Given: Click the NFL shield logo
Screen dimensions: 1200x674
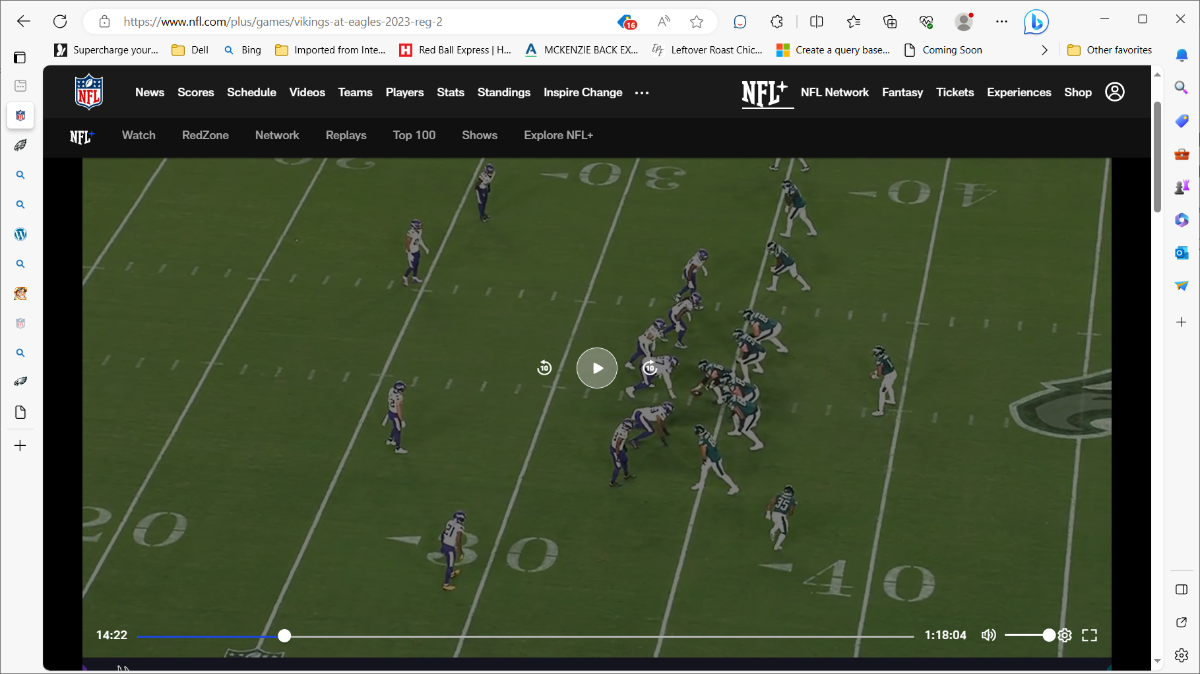Looking at the screenshot, I should (89, 92).
